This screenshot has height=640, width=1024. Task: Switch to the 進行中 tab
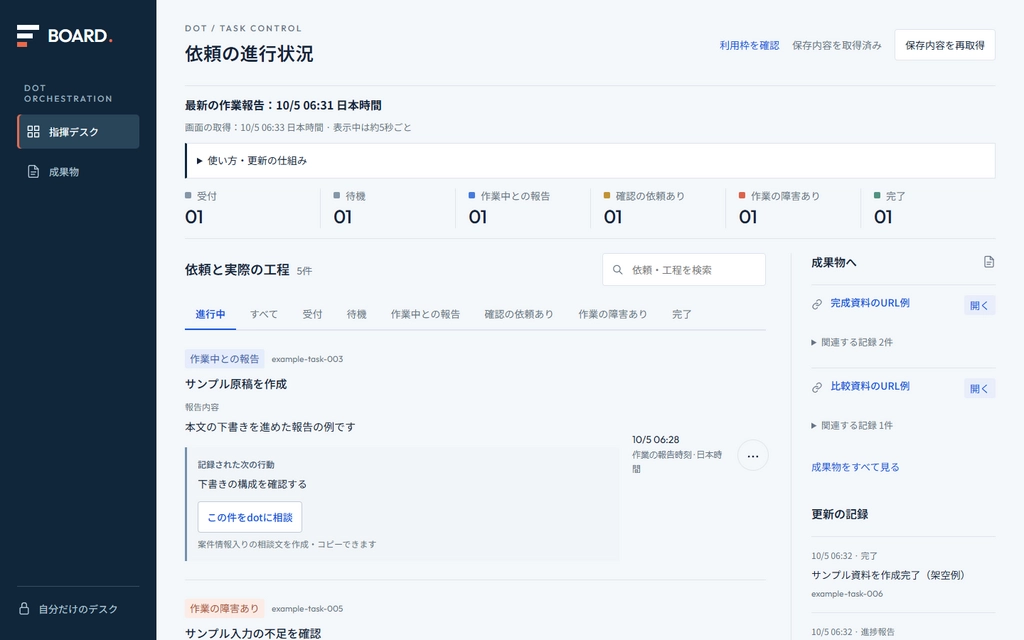pyautogui.click(x=210, y=314)
